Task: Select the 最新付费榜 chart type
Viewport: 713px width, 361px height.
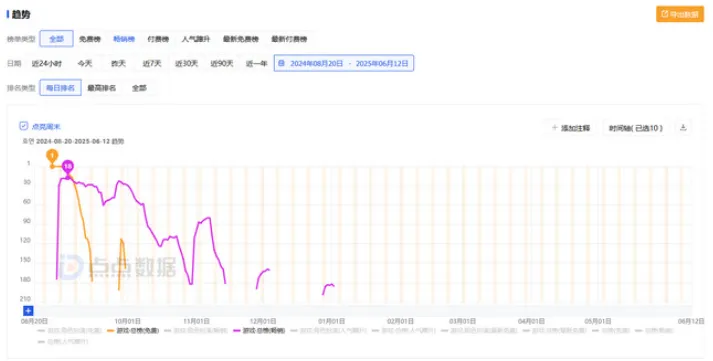Action: 289,39
